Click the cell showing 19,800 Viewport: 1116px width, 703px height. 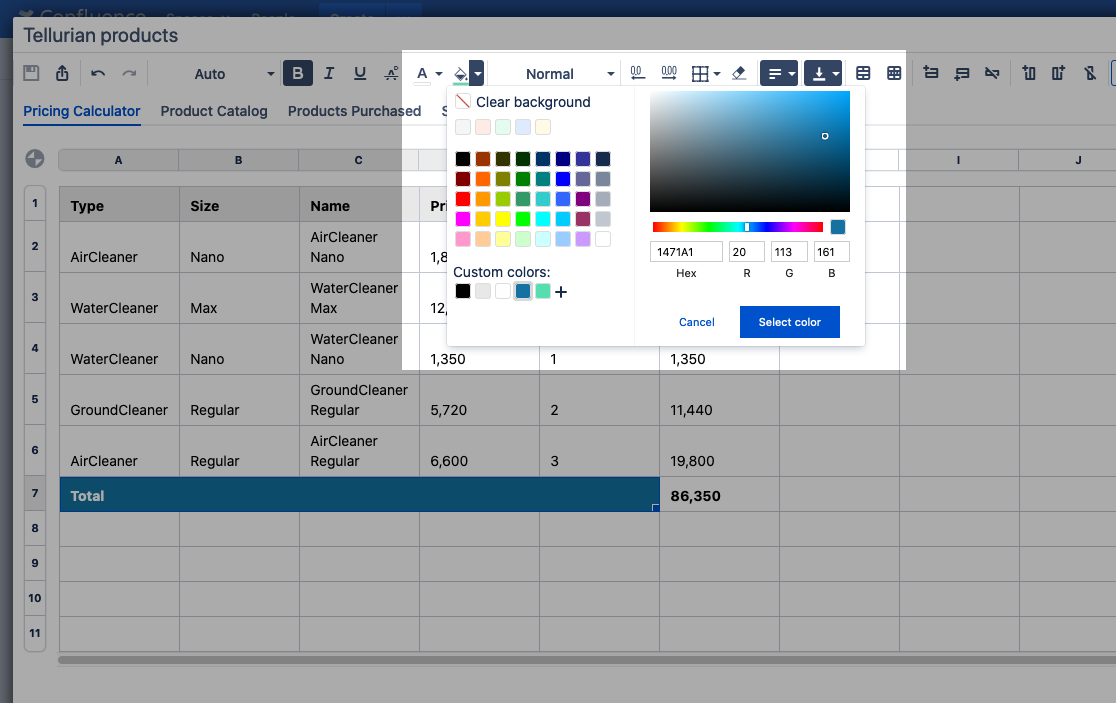coord(719,451)
